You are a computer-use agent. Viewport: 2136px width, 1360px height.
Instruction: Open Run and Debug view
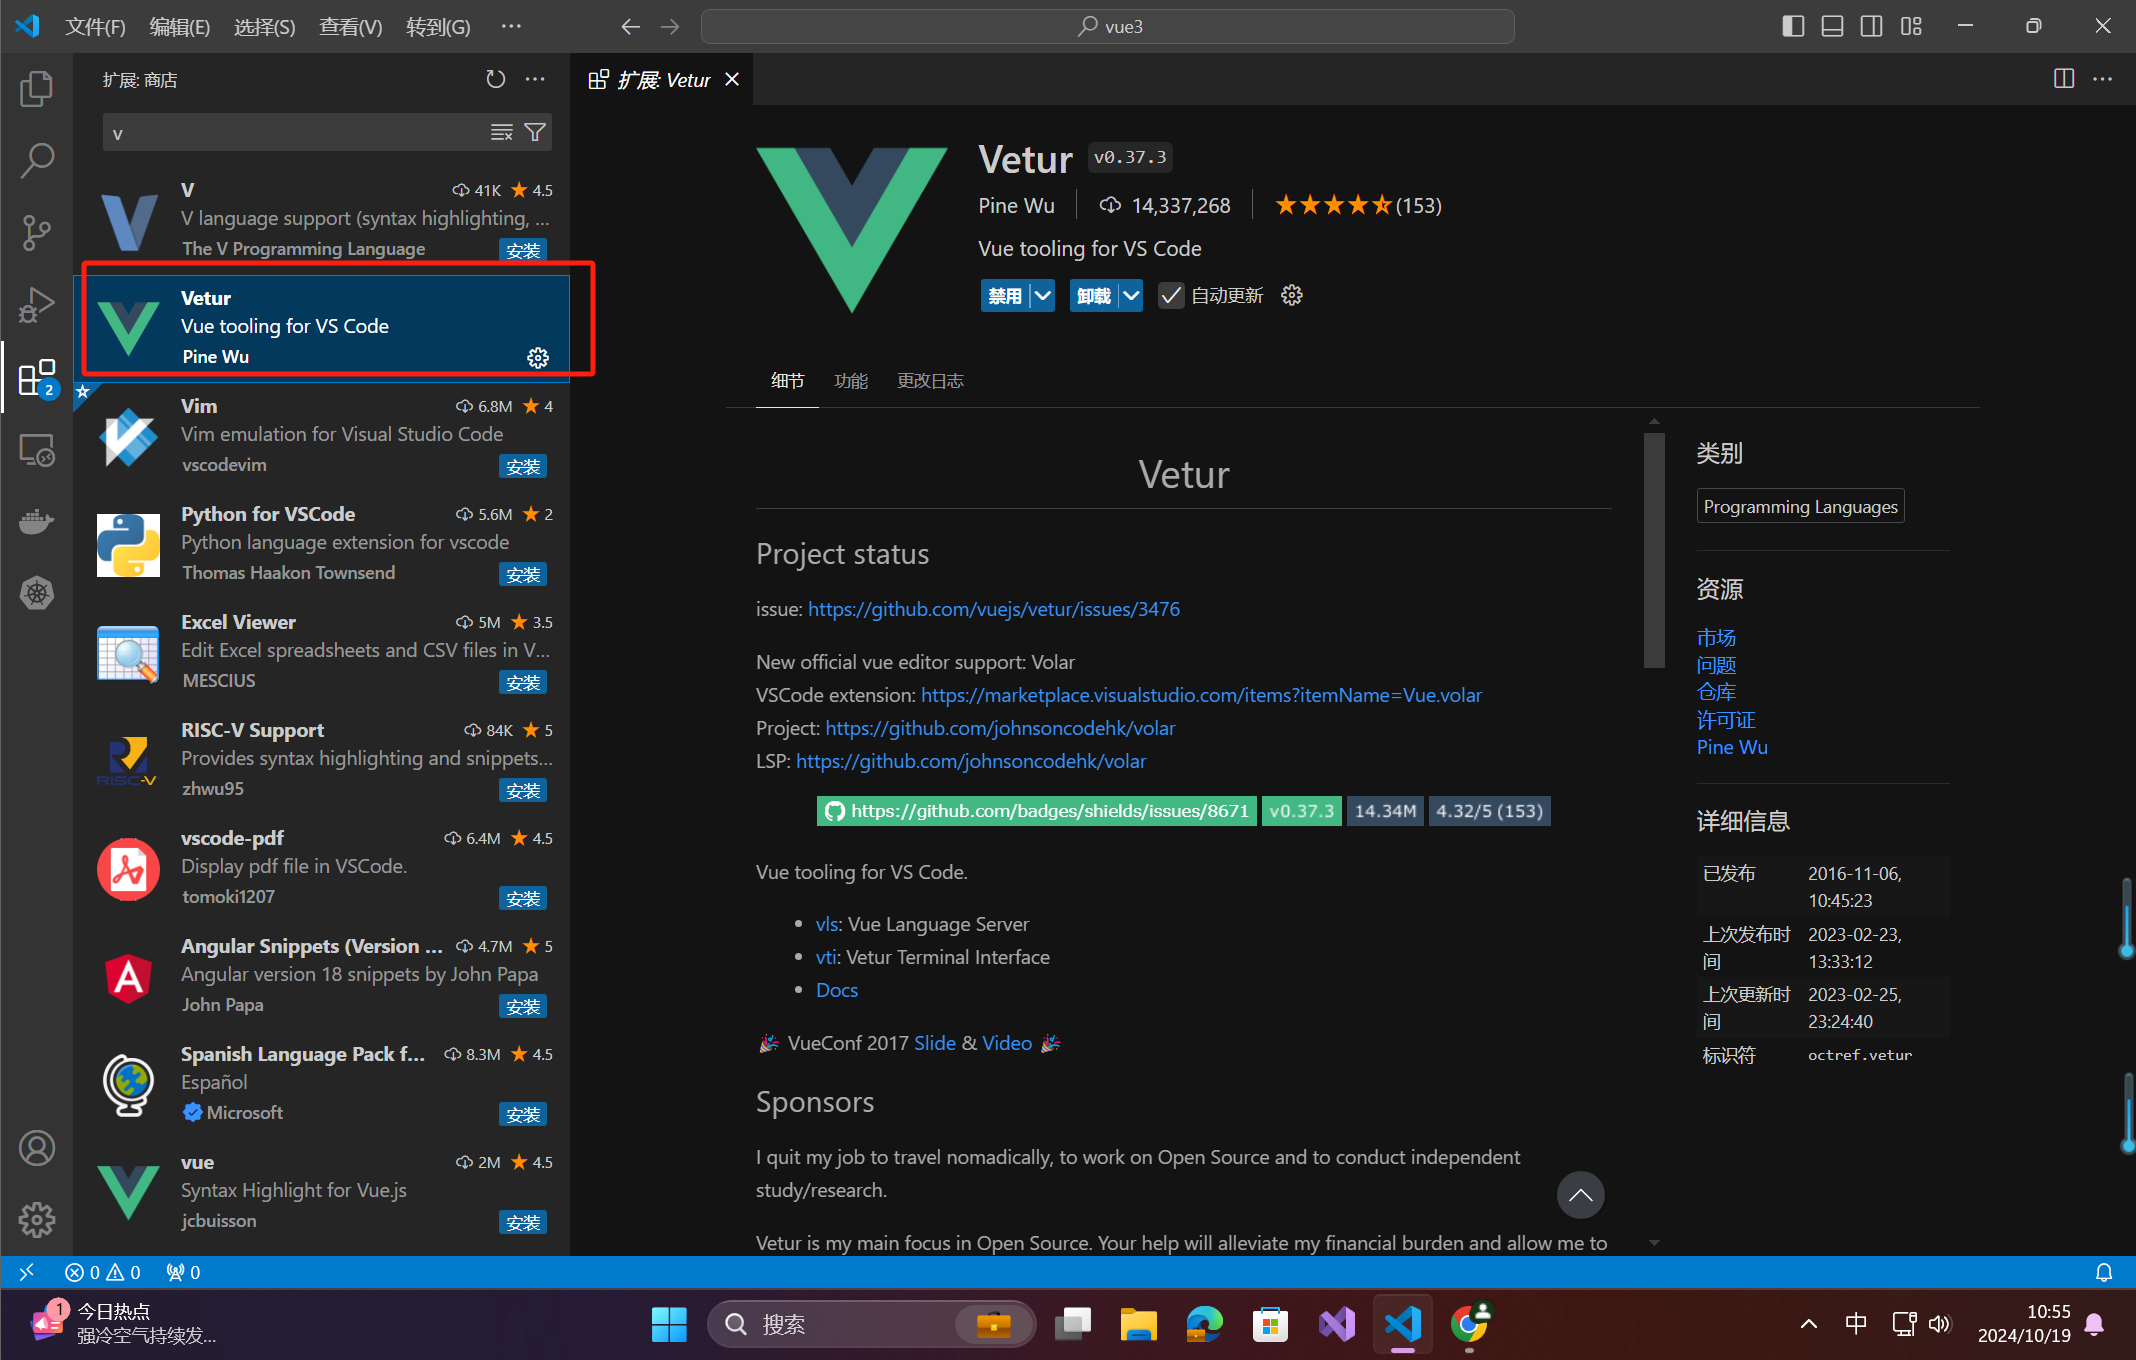click(37, 305)
